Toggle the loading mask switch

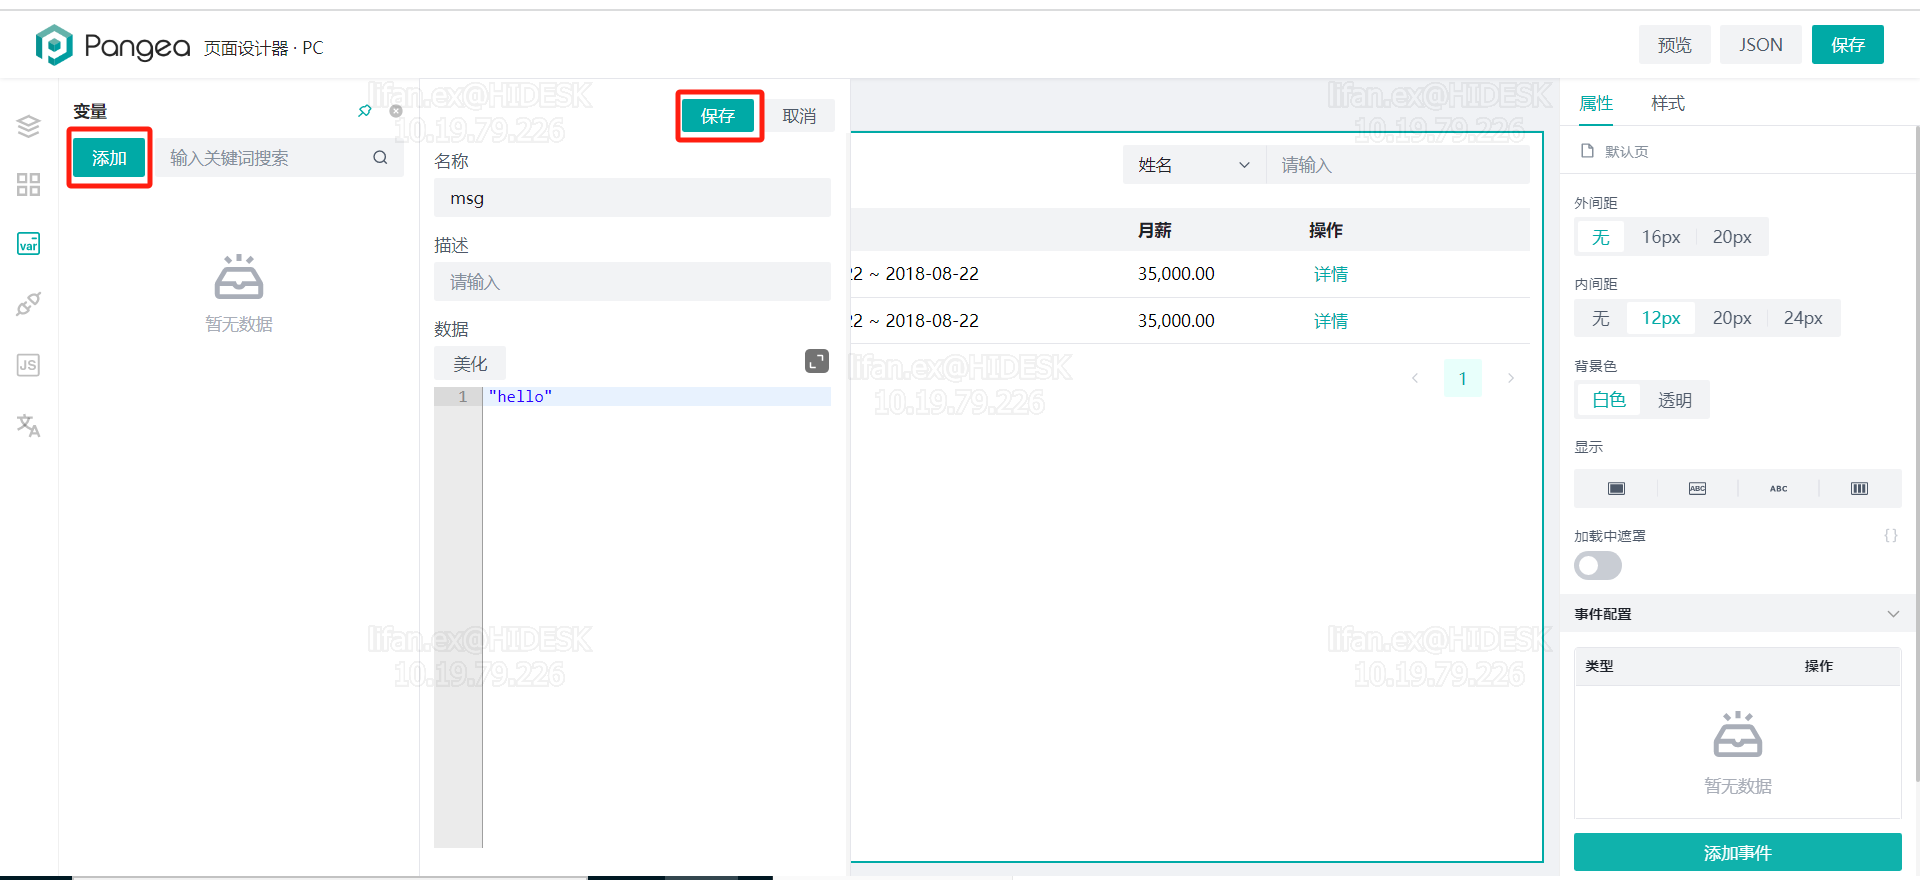1598,566
